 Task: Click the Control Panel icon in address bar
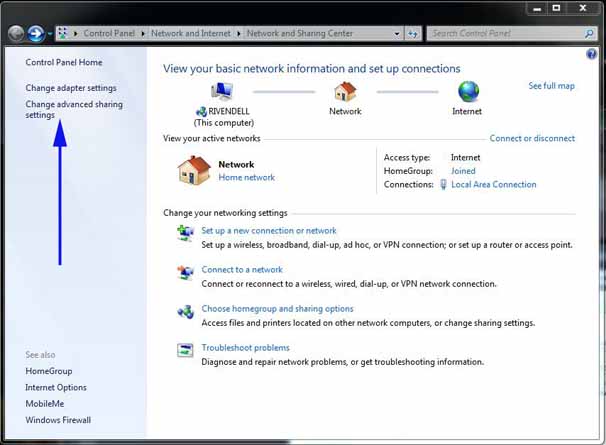tap(63, 33)
